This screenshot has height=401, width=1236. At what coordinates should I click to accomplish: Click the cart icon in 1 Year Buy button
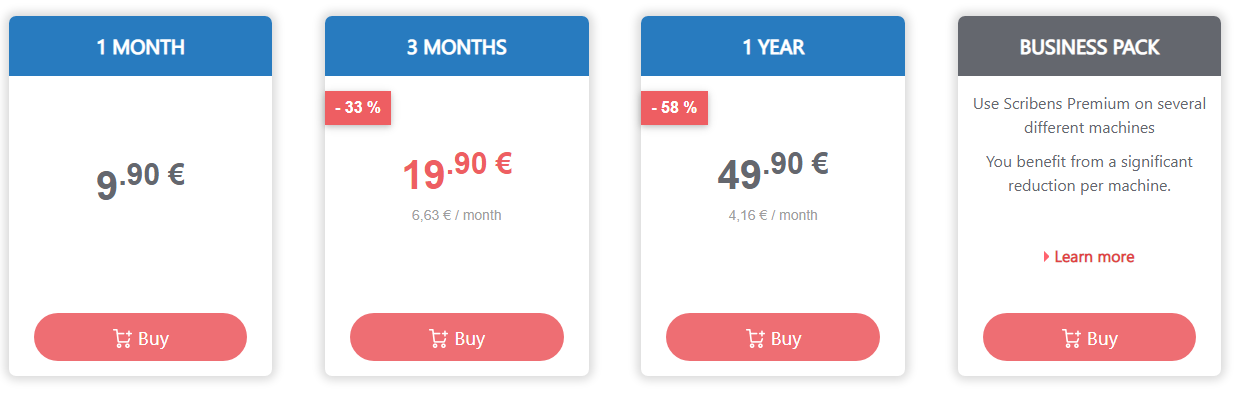755,338
